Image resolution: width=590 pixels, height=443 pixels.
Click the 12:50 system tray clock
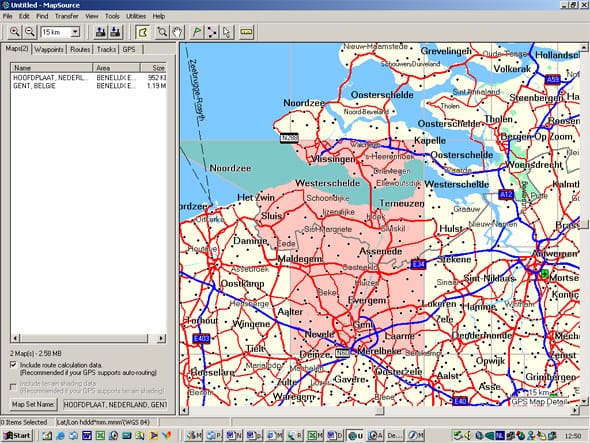click(573, 436)
